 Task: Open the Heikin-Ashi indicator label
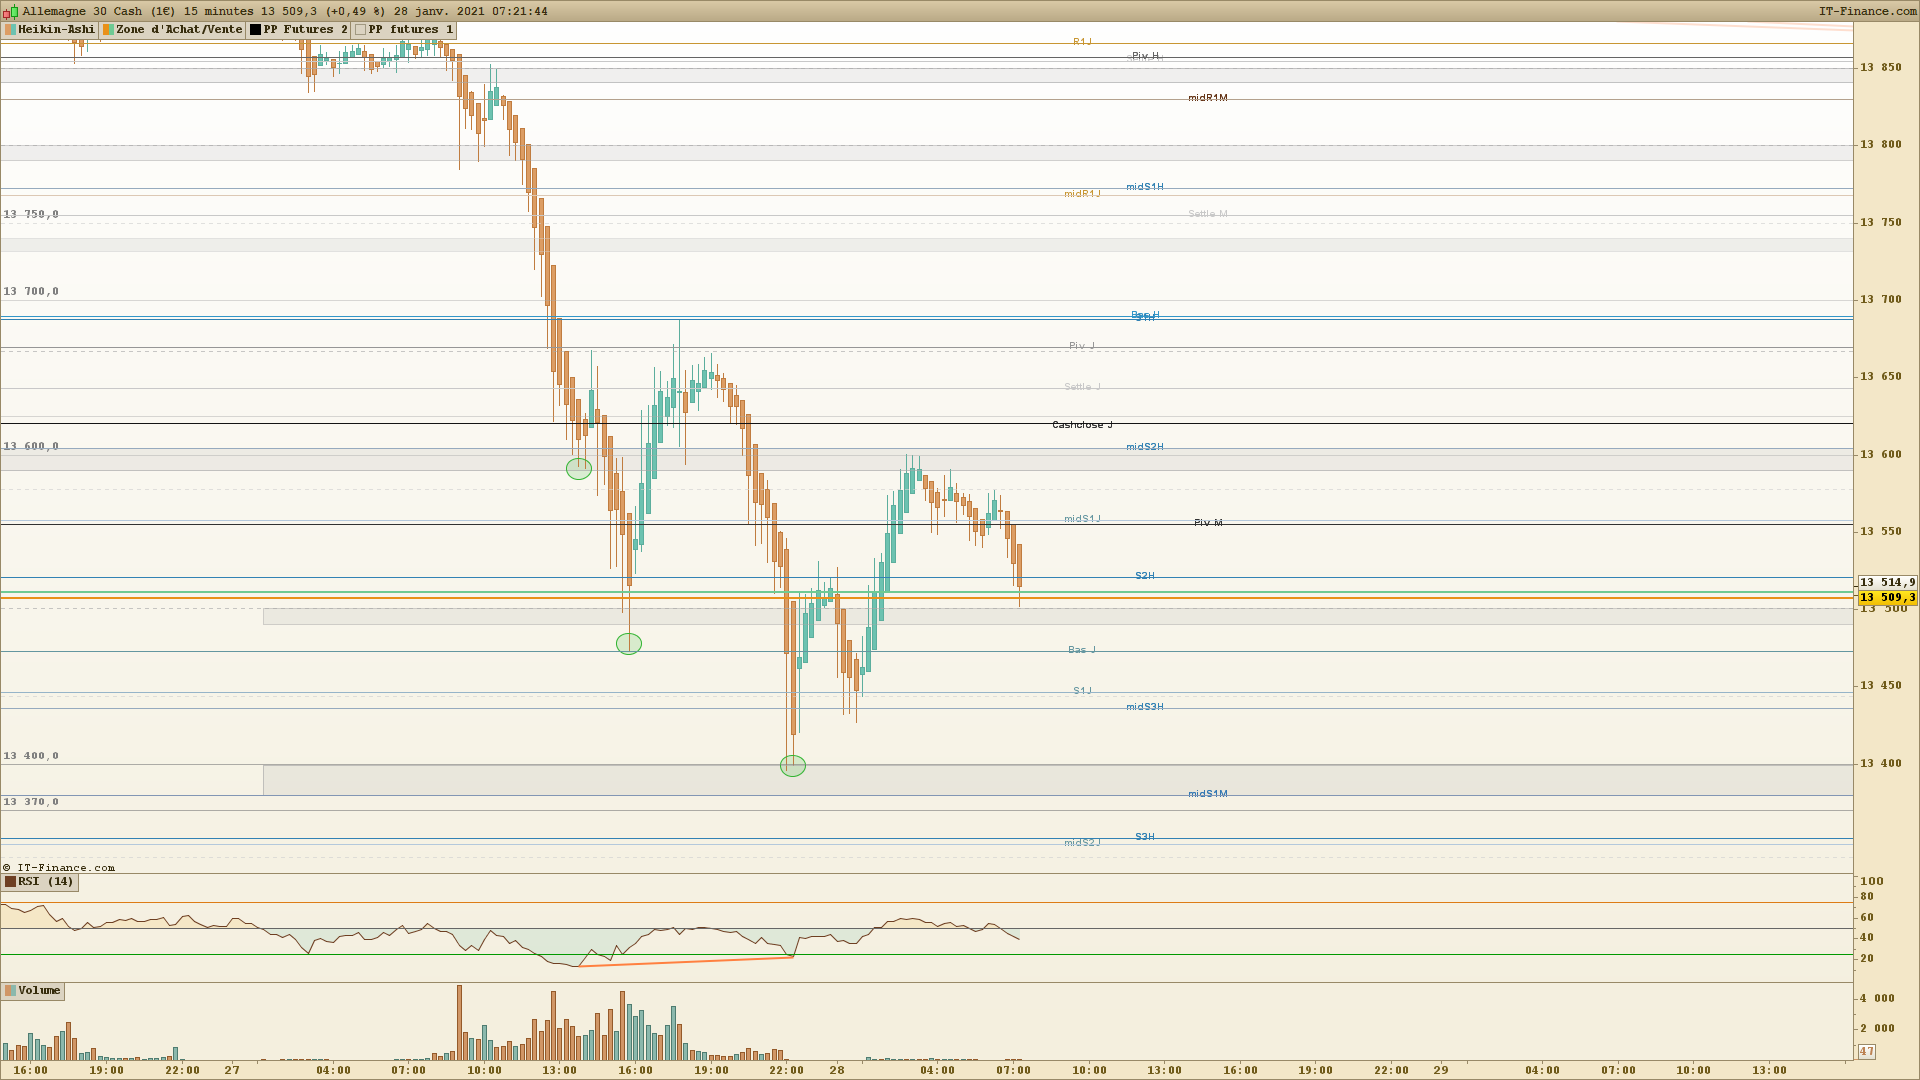56,30
